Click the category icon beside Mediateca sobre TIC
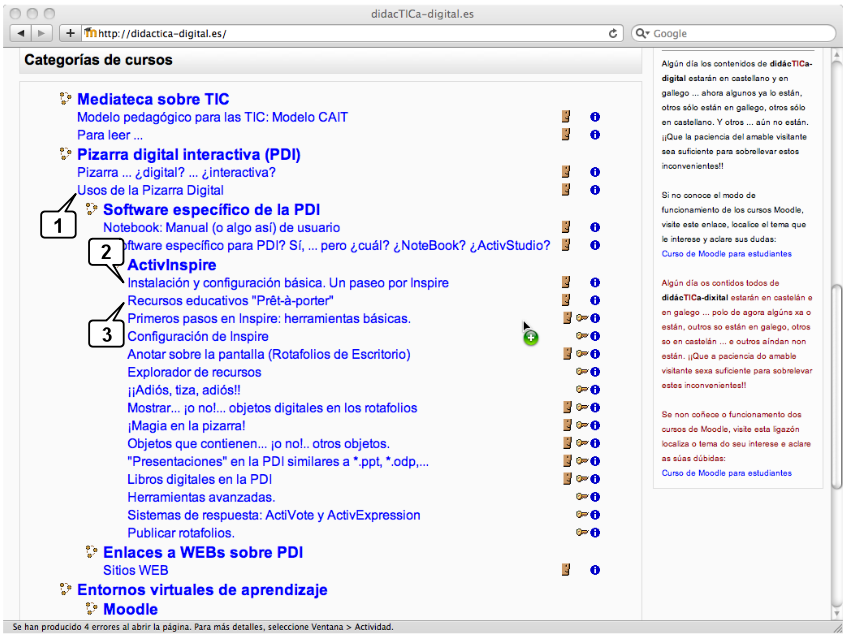The height and width of the screenshot is (637, 846). (x=66, y=99)
